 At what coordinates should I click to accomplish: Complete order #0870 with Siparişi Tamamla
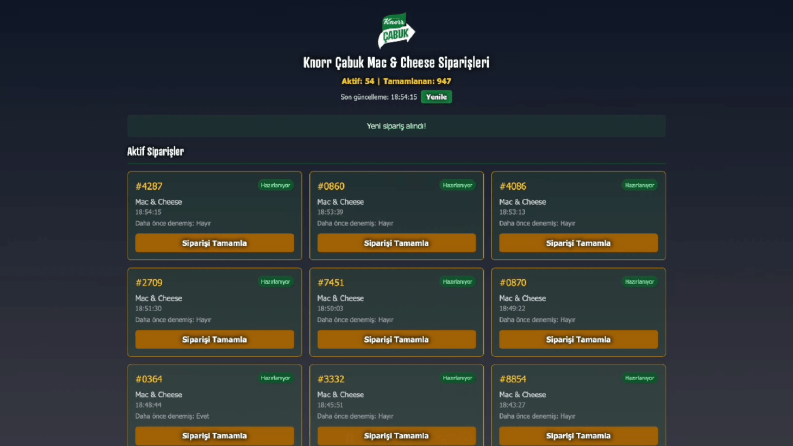(578, 339)
